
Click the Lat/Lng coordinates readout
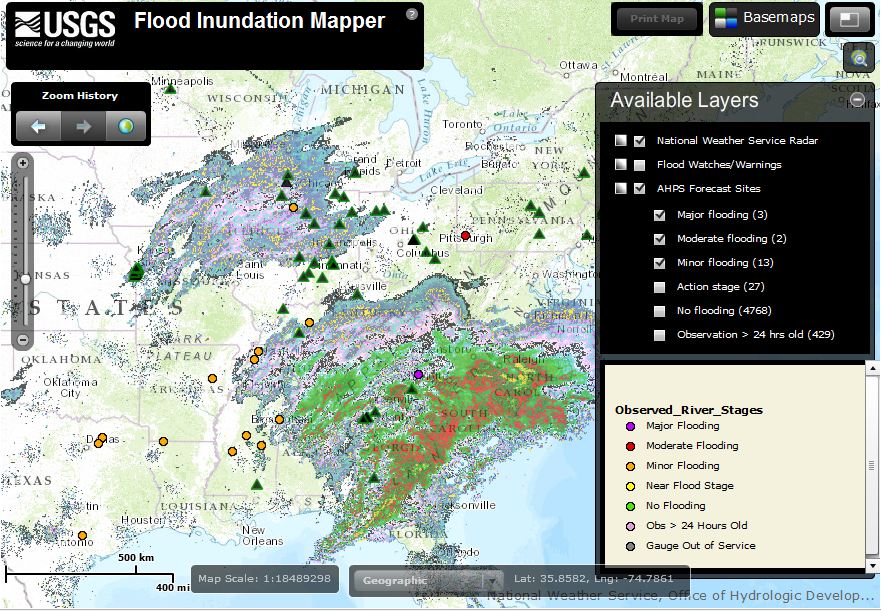click(593, 578)
